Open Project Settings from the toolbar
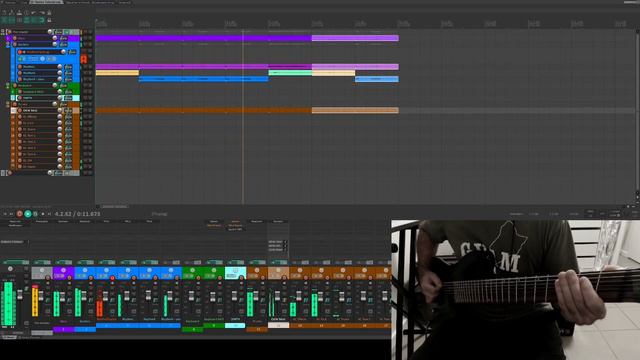The height and width of the screenshot is (360, 640). point(27,13)
